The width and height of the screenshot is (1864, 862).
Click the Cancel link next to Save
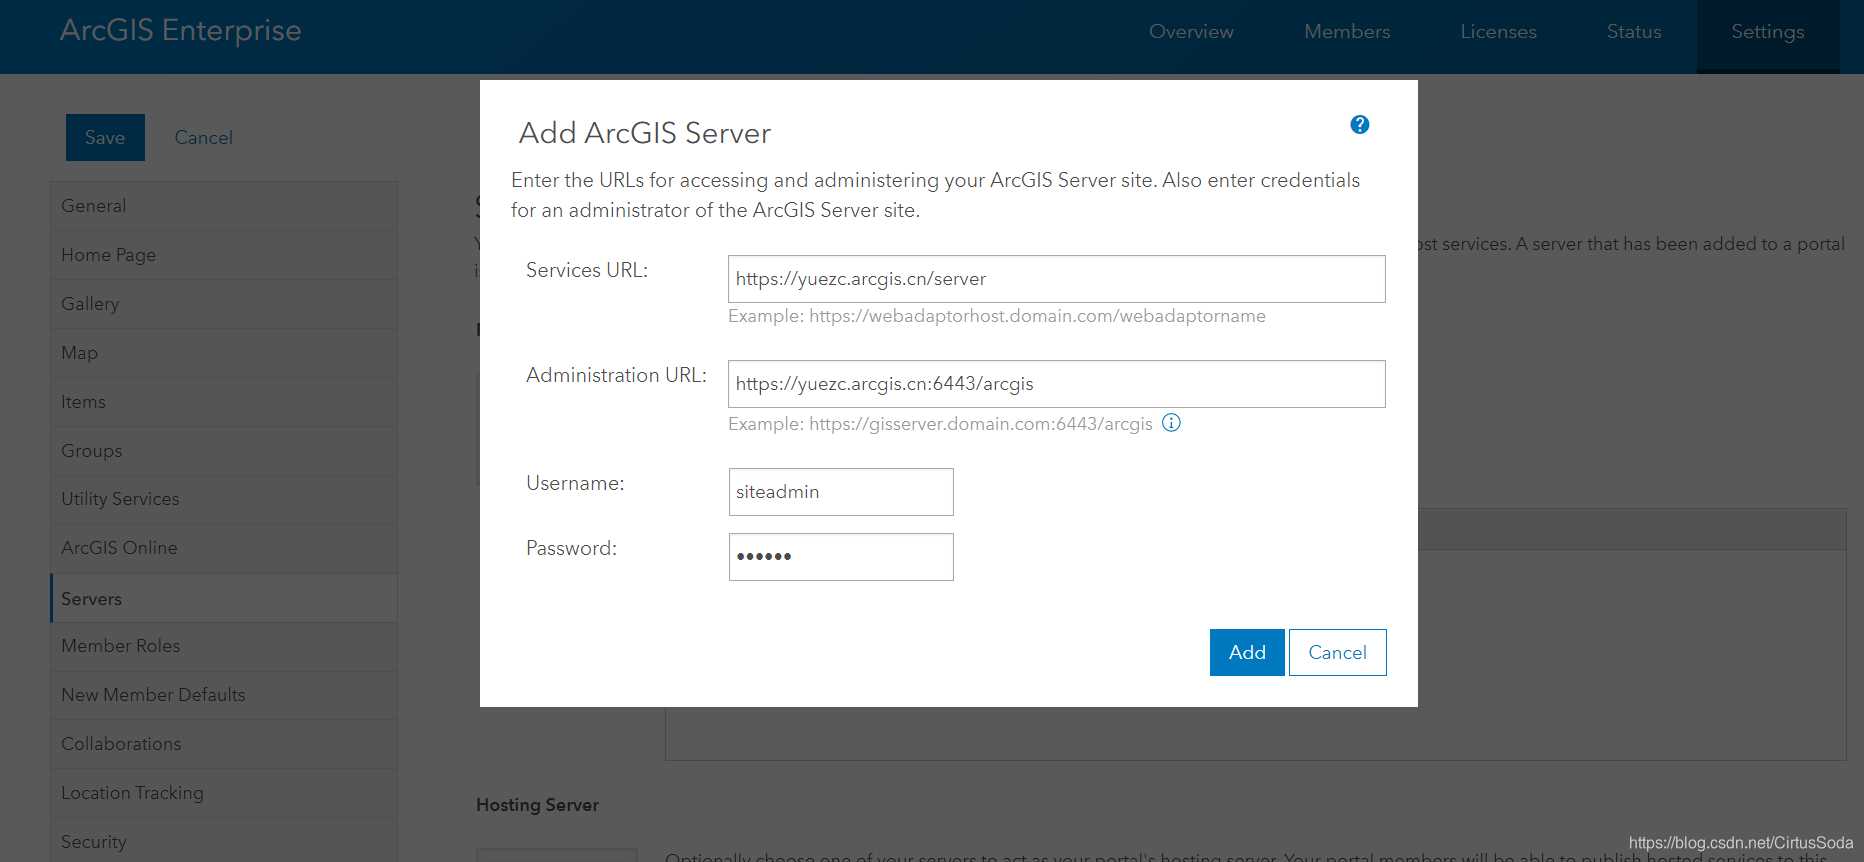204,138
